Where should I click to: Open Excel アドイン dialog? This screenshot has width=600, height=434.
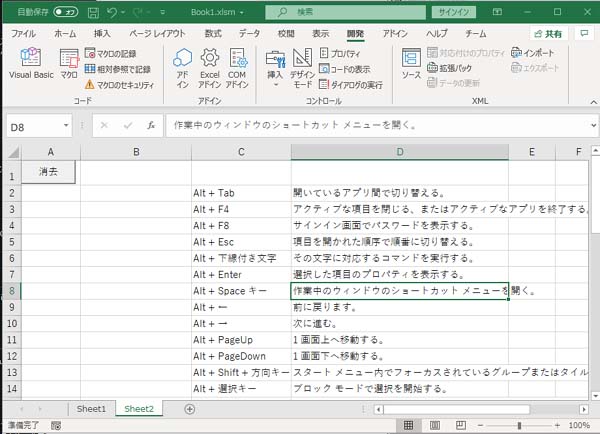tap(209, 66)
